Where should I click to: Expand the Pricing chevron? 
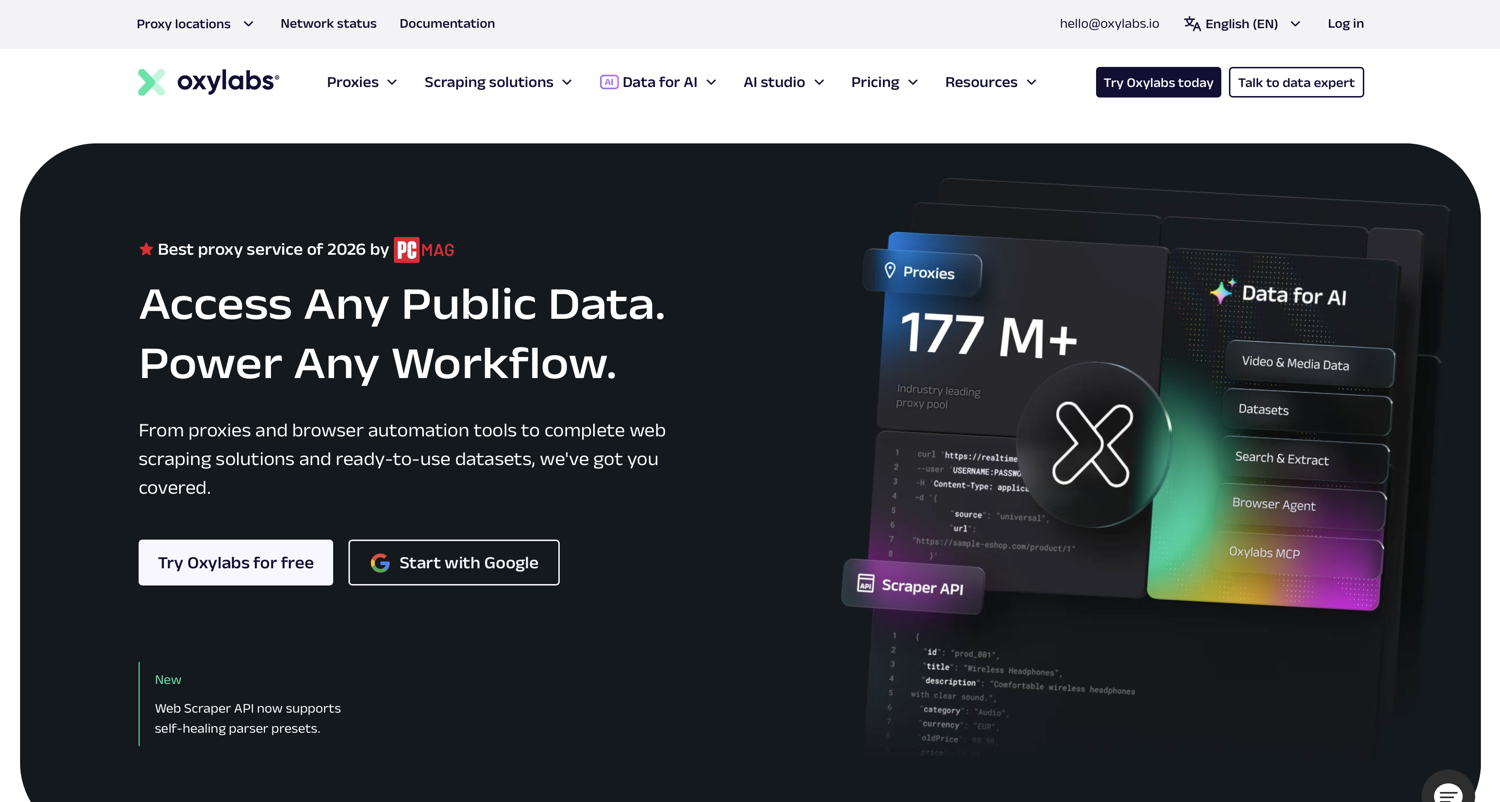pyautogui.click(x=913, y=82)
